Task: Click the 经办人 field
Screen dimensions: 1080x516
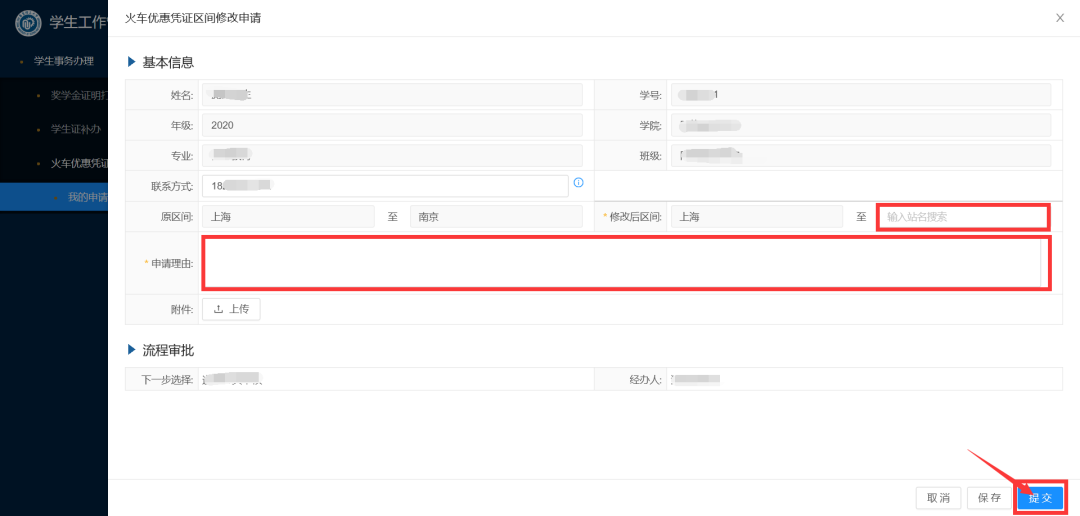Action: coord(860,379)
